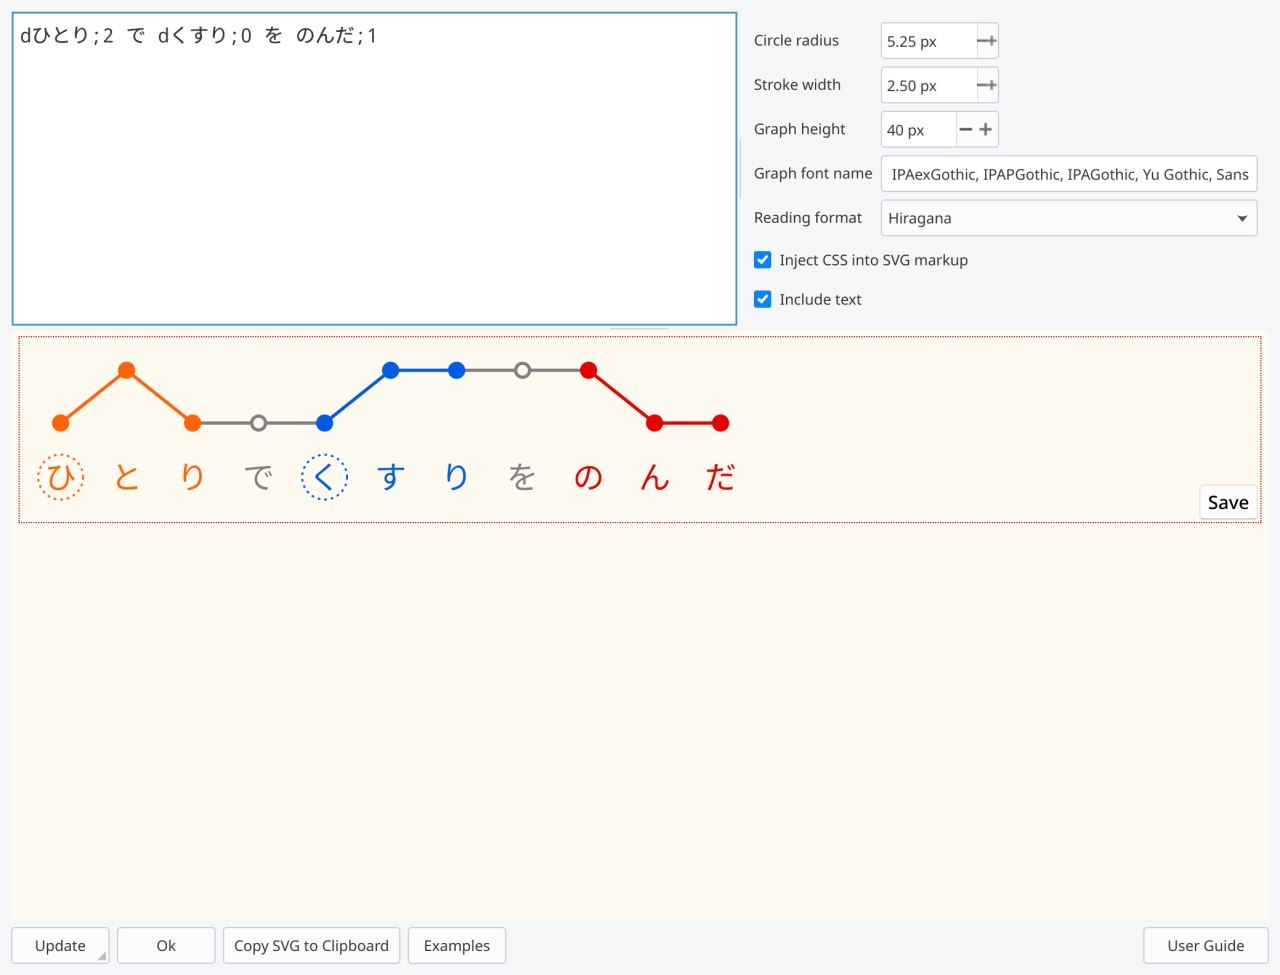The width and height of the screenshot is (1280, 975).
Task: Click the Graph font name label
Action: (813, 173)
